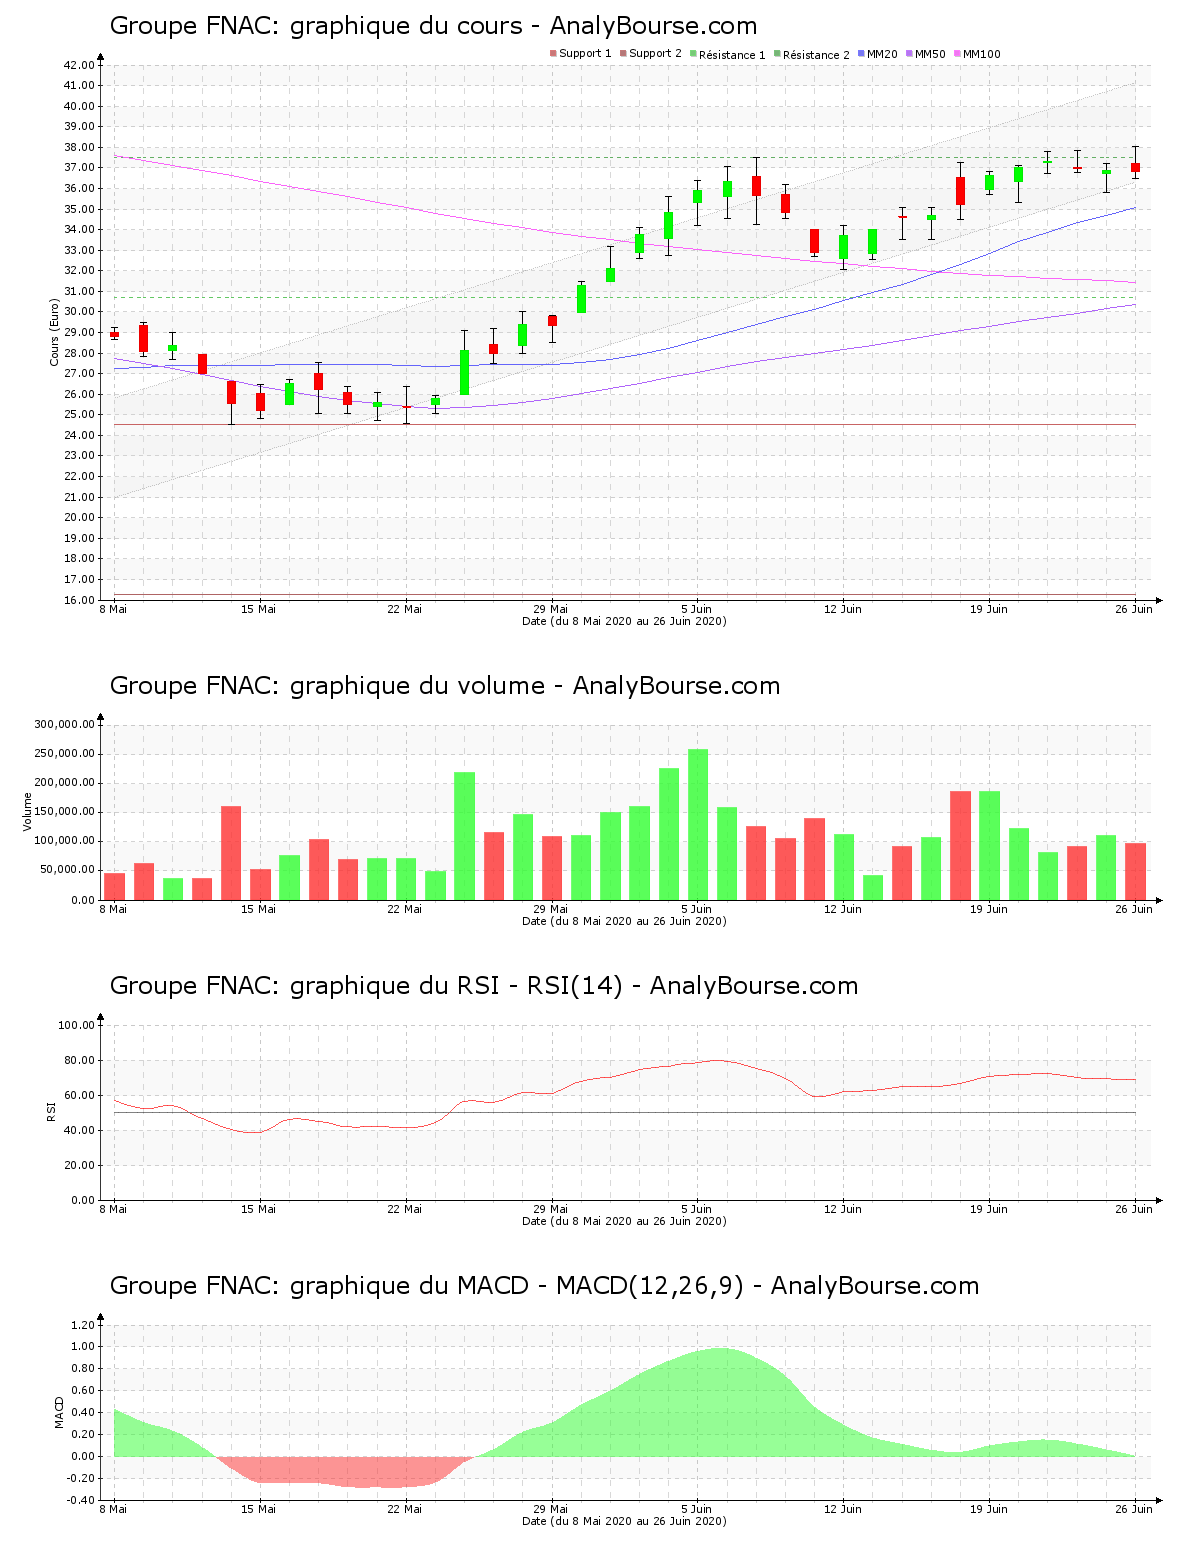The width and height of the screenshot is (1200, 1550).
Task: Click '5 Juin' date on volume chart axis
Action: (697, 909)
